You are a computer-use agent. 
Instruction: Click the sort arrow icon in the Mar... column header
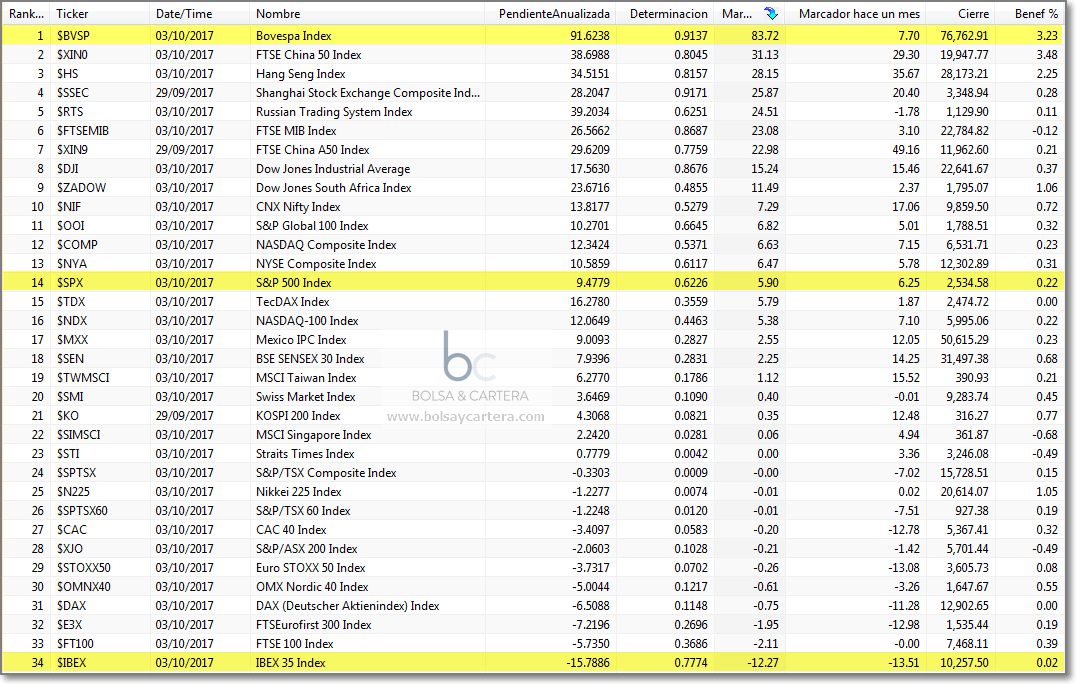[x=771, y=13]
